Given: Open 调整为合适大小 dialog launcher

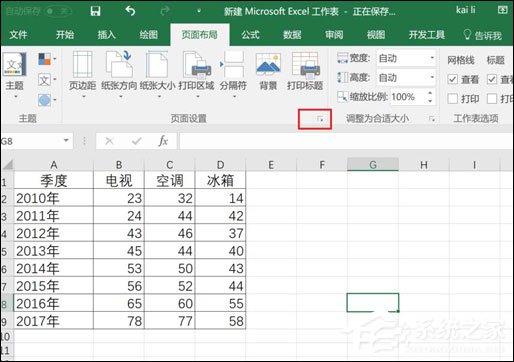Looking at the screenshot, I should click(x=432, y=119).
